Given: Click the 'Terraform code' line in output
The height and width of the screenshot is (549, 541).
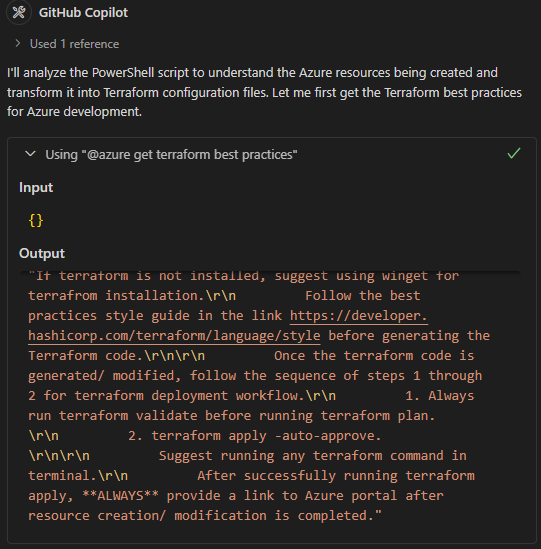Looking at the screenshot, I should coord(117,356).
